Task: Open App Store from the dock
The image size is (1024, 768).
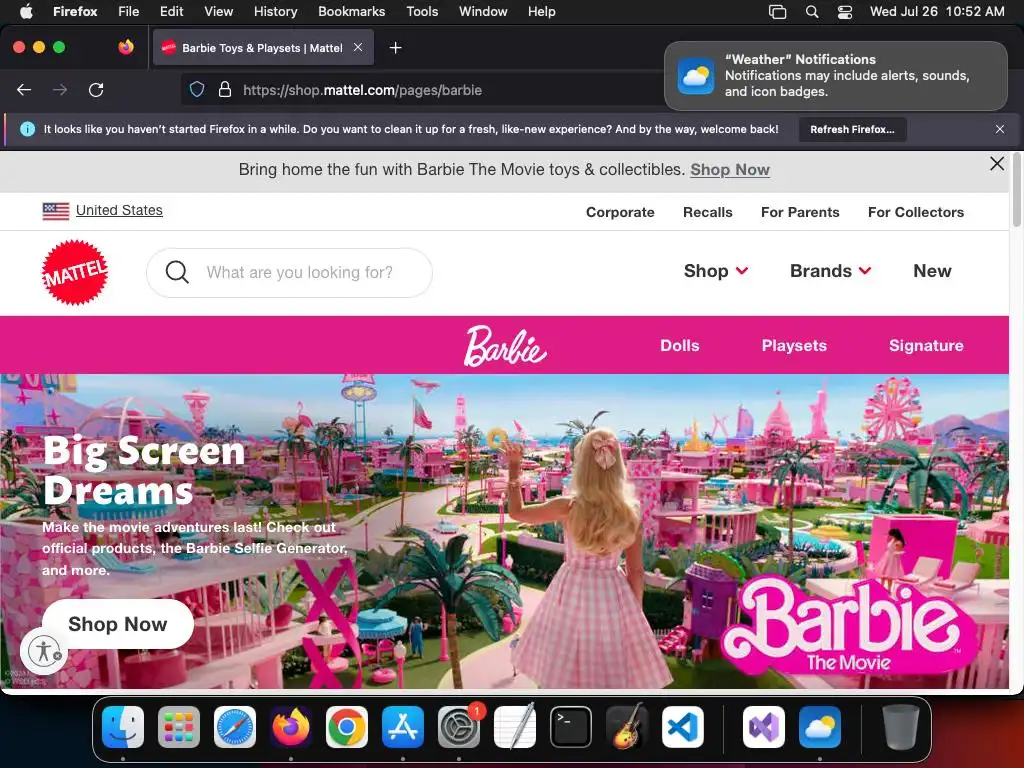Action: [403, 727]
